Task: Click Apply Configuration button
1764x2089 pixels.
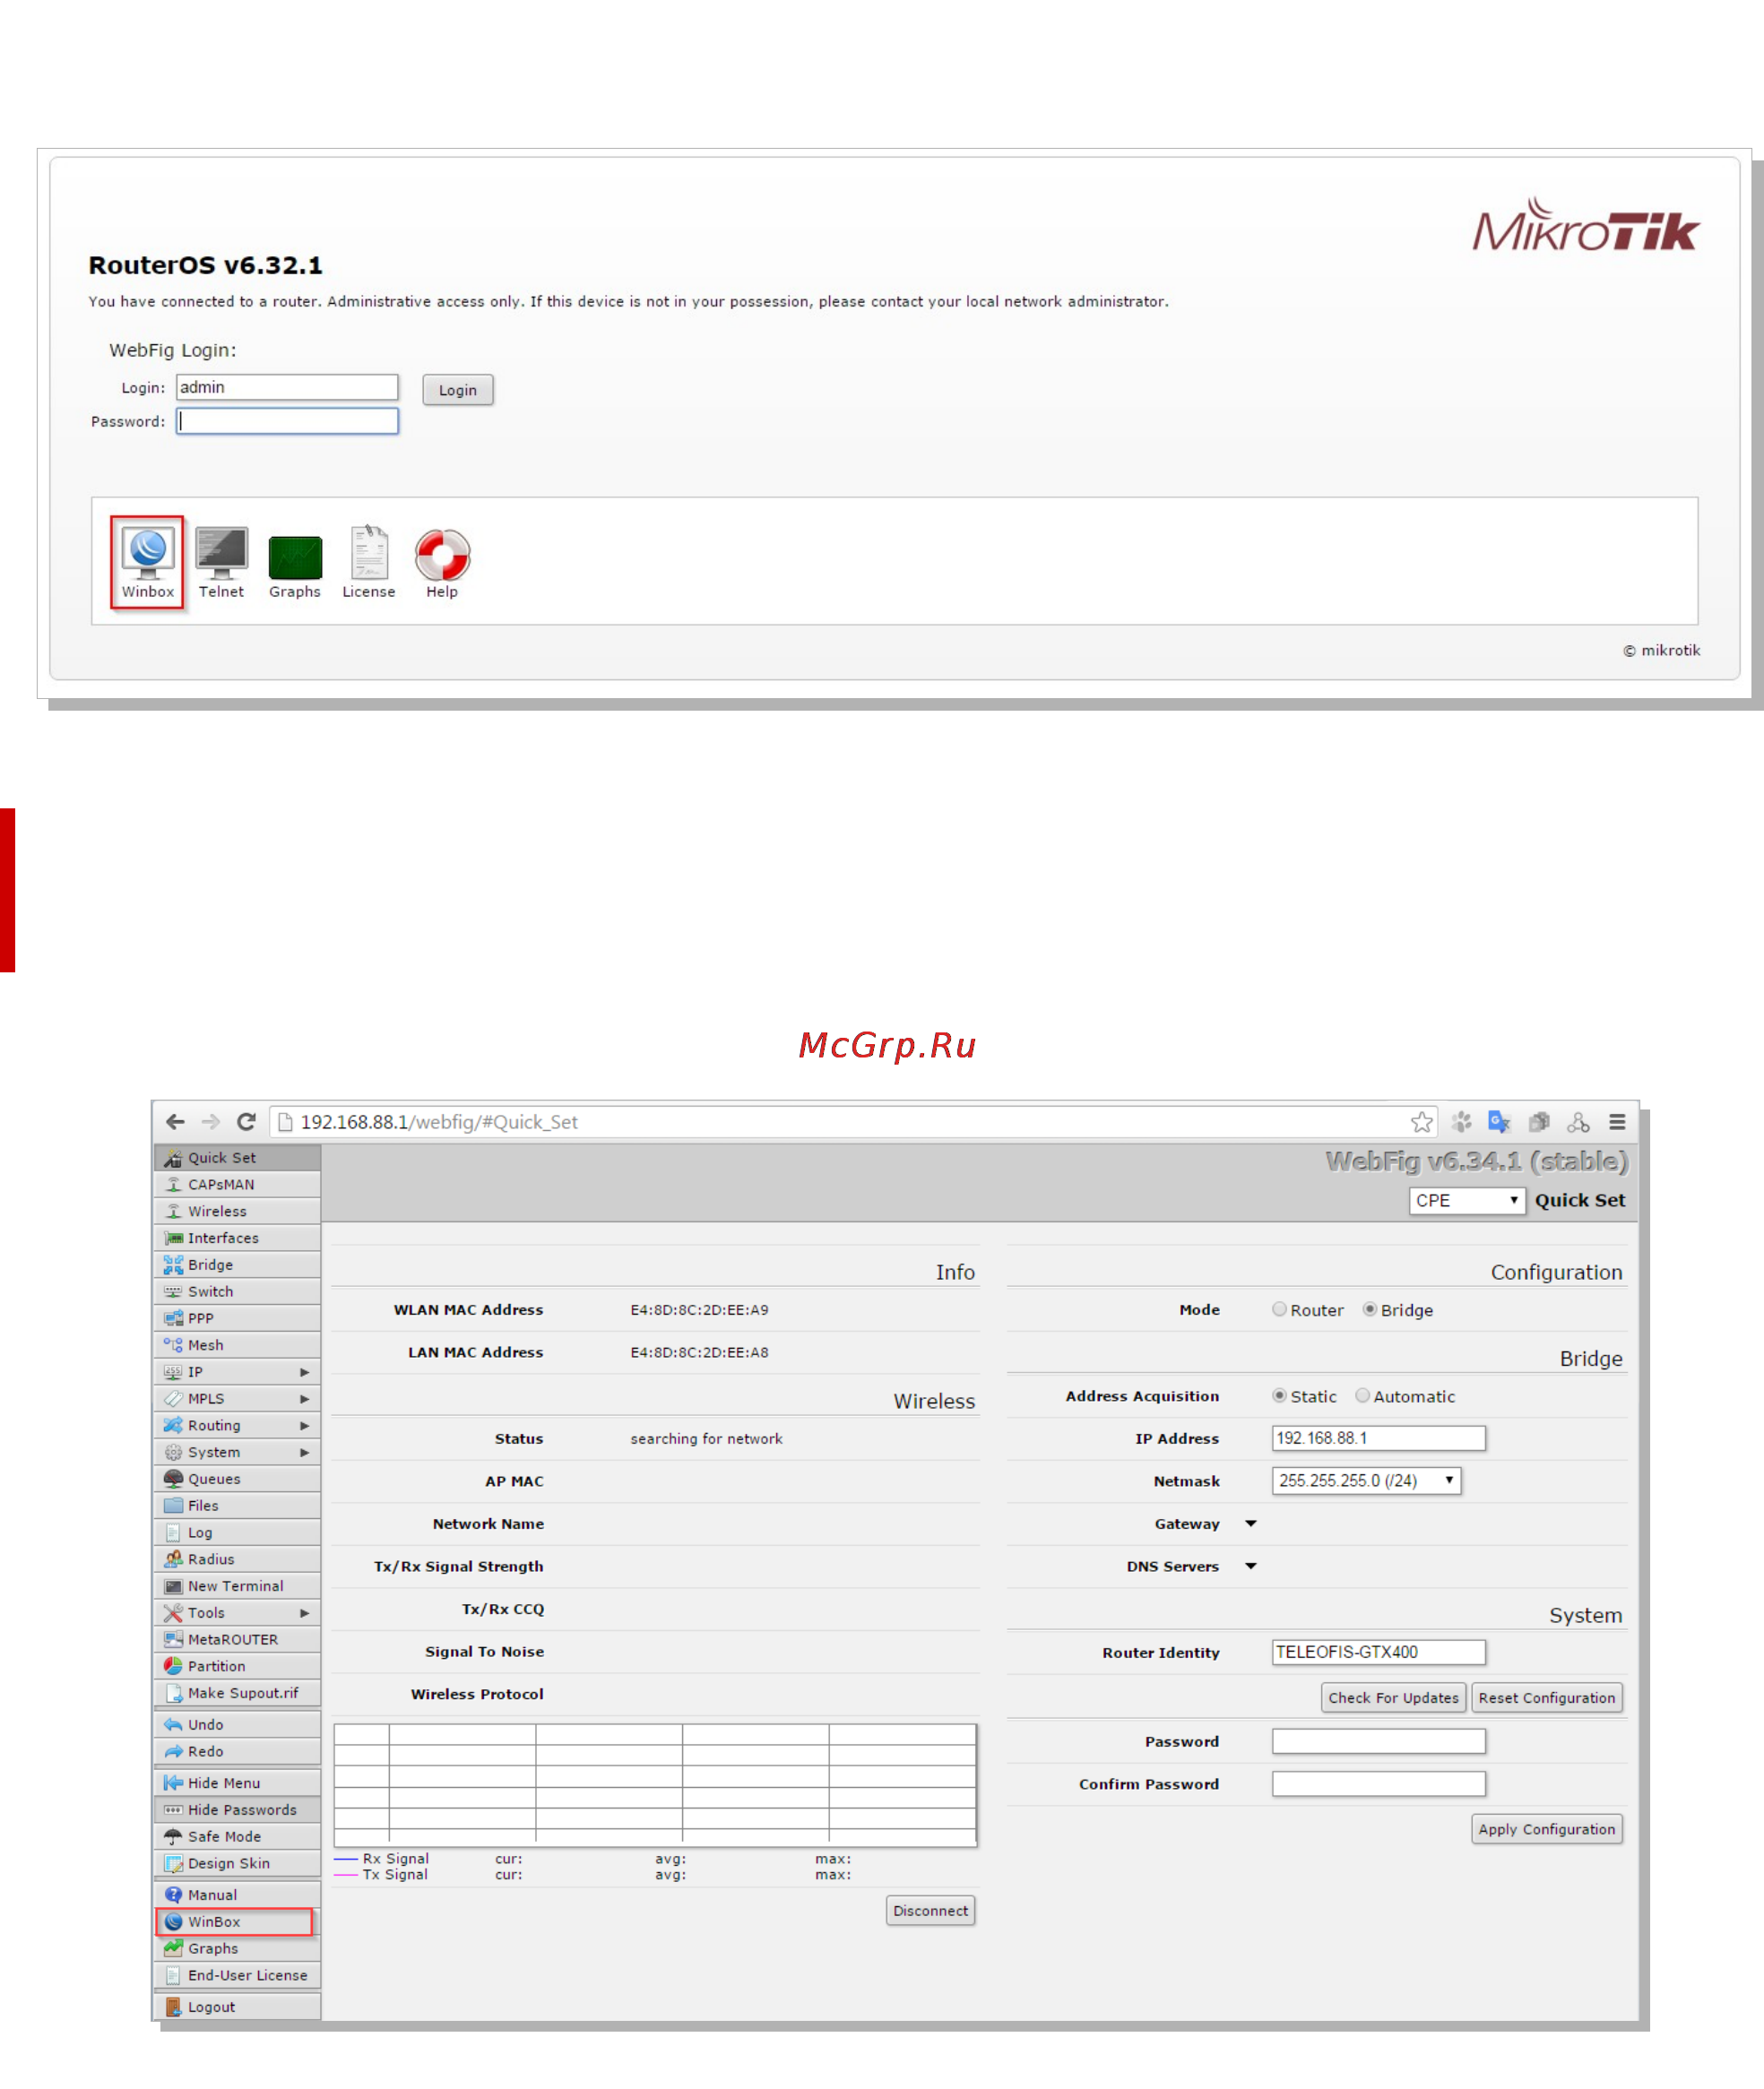Action: point(1546,1828)
